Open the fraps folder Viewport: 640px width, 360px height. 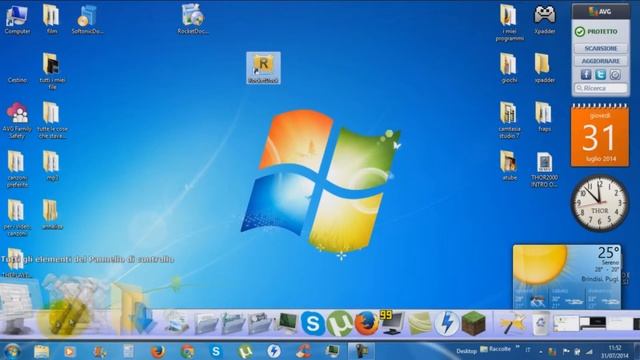pos(544,117)
